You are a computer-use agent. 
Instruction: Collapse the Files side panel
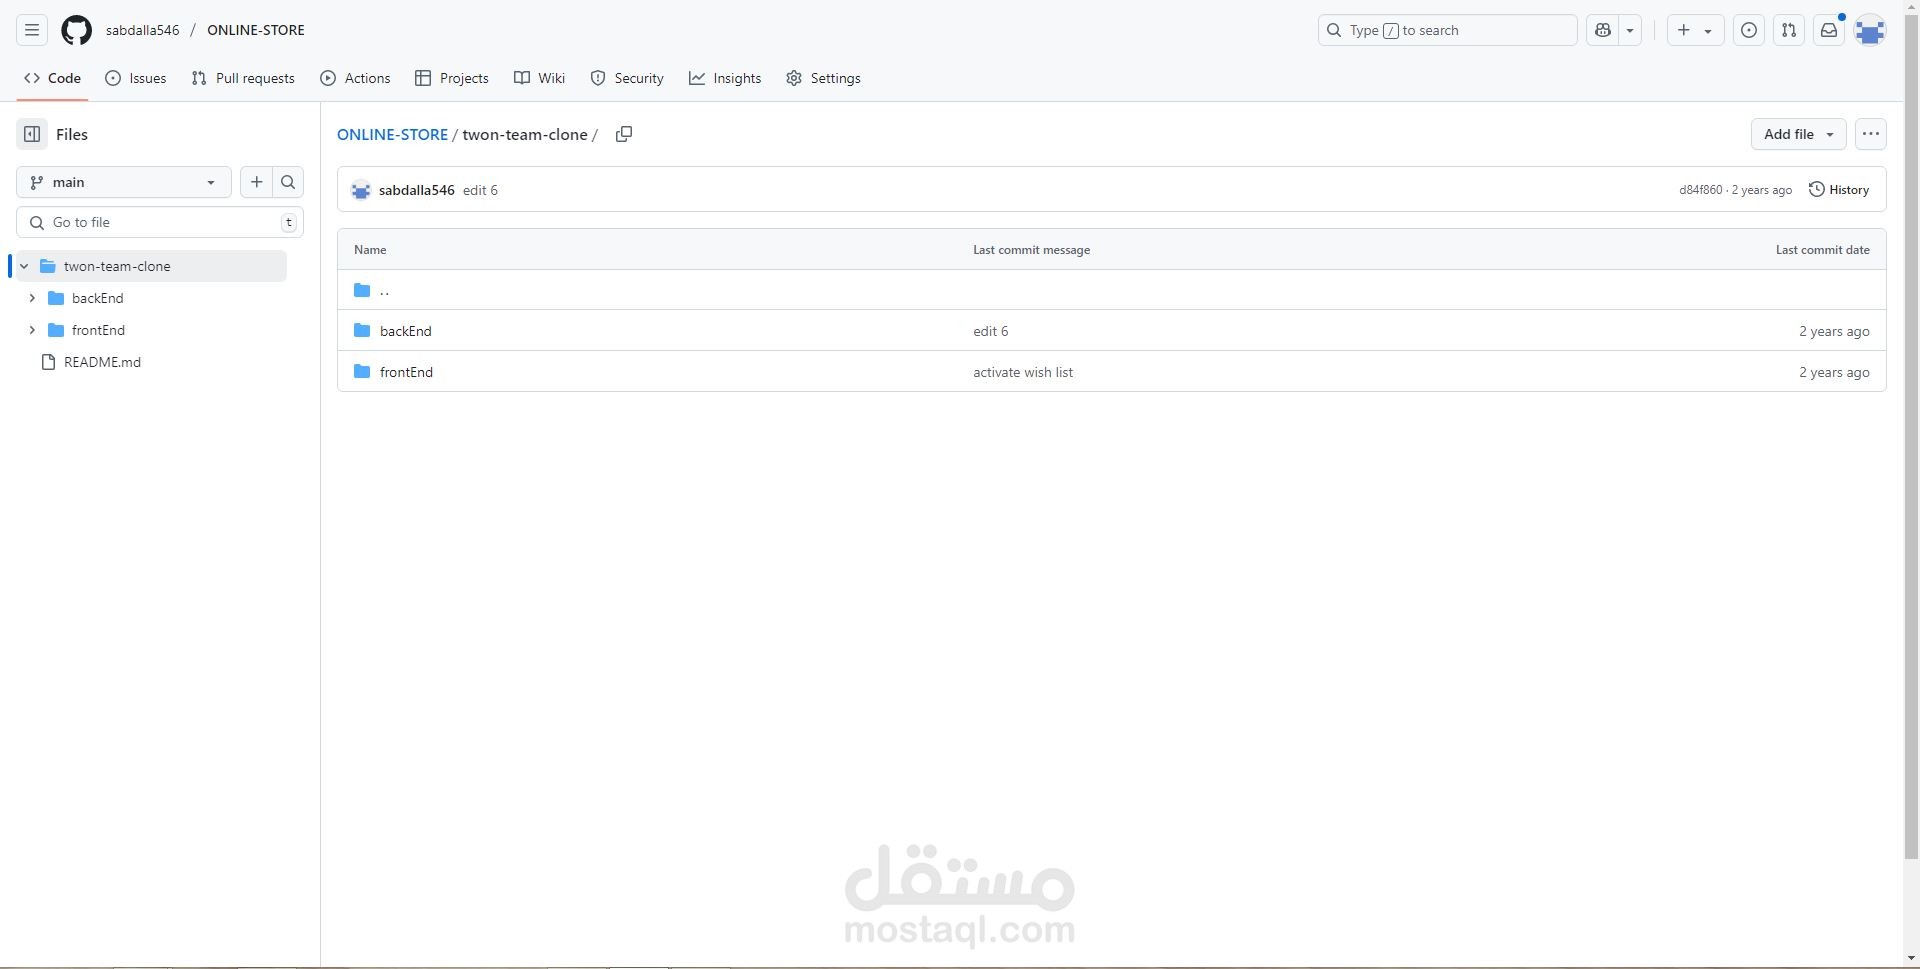tap(31, 133)
